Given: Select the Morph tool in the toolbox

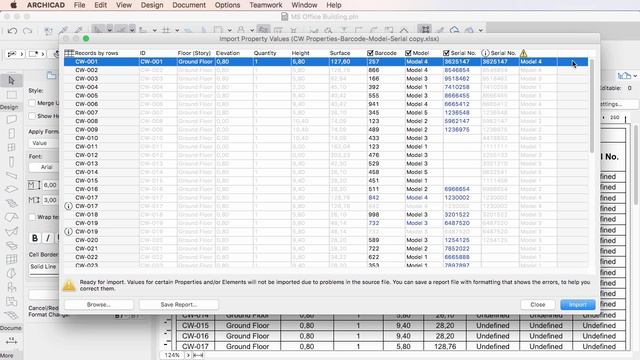Looking at the screenshot, I should click(x=11, y=273).
